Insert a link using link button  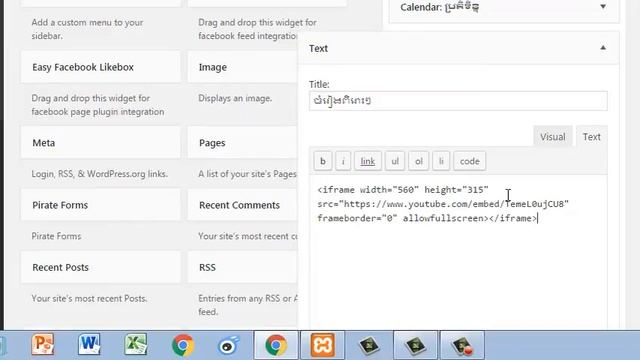tap(368, 161)
